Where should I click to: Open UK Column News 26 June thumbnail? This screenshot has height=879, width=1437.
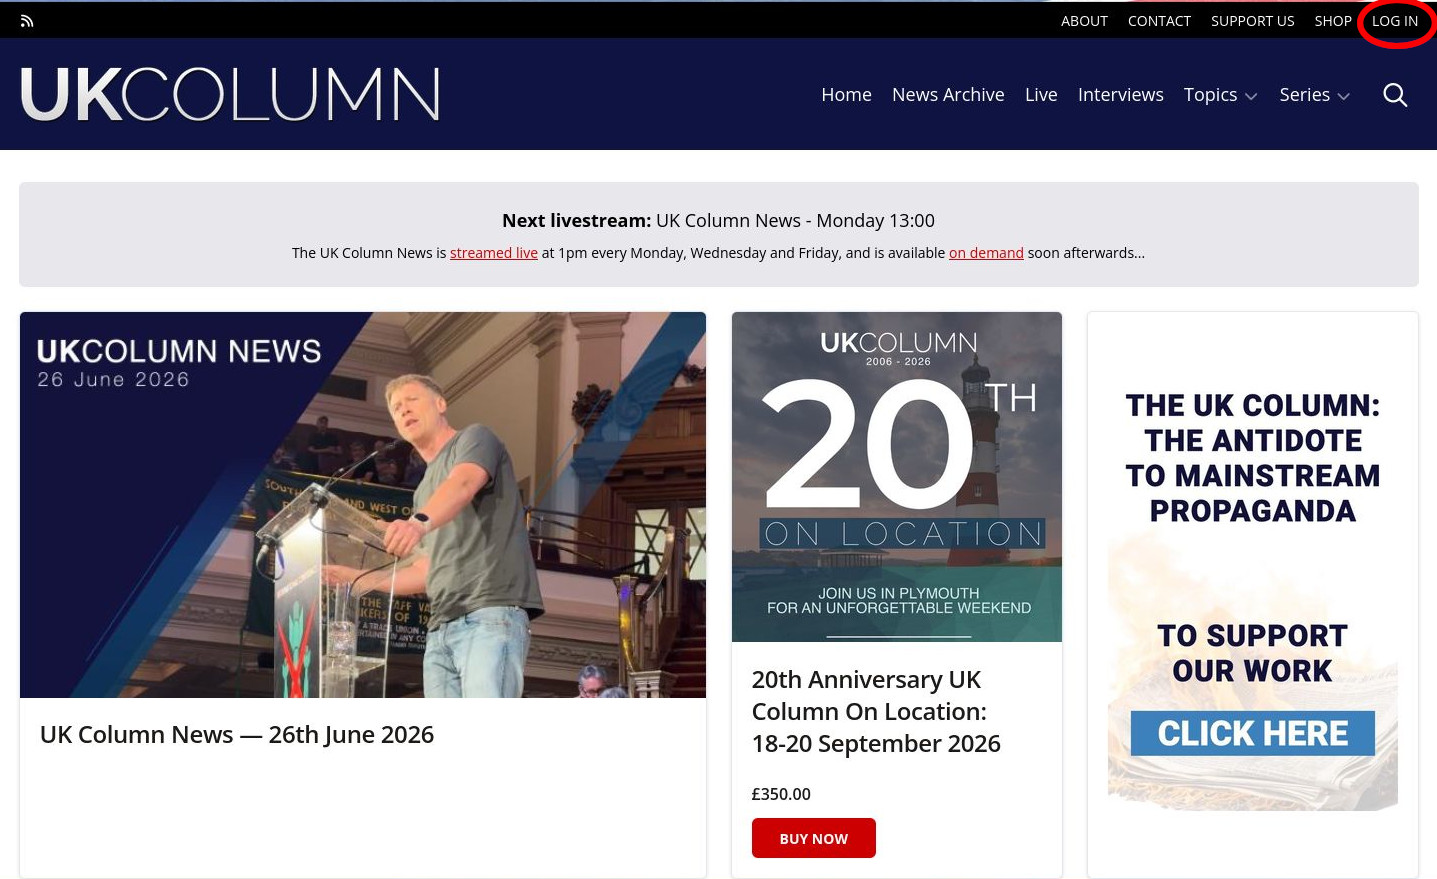pos(363,505)
